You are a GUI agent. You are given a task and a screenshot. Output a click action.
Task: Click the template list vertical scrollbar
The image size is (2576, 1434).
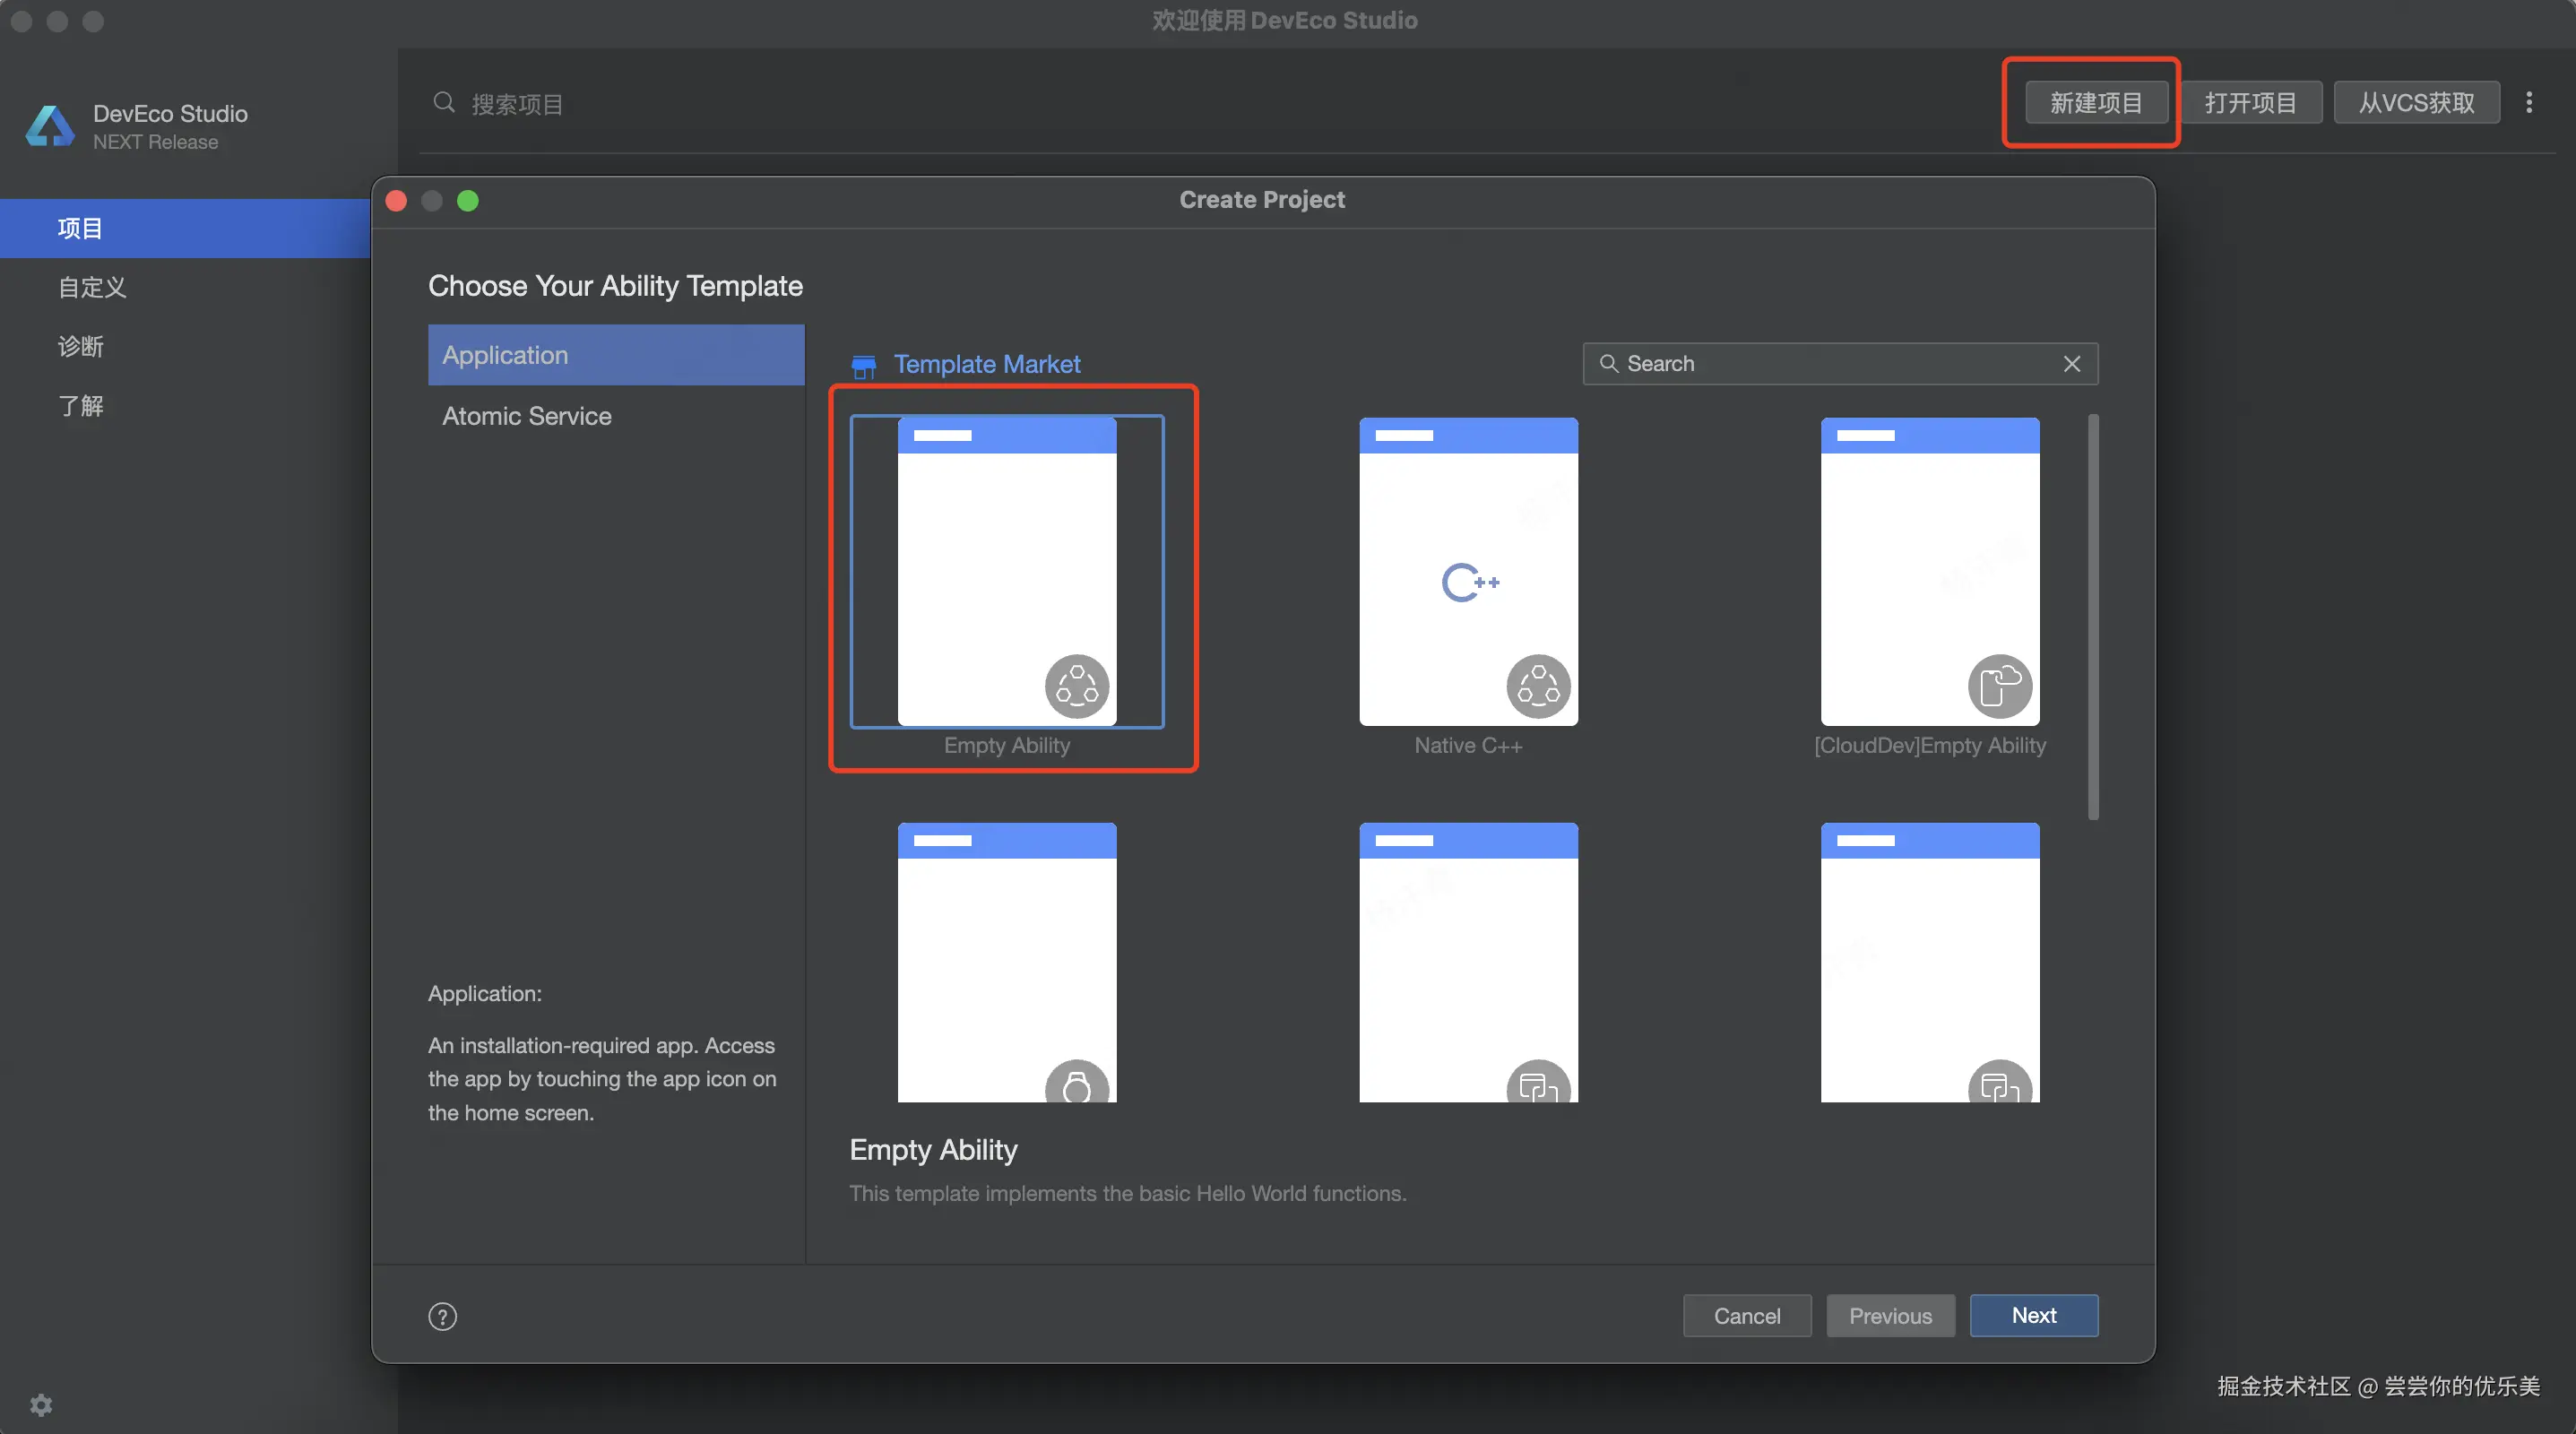click(x=2092, y=617)
